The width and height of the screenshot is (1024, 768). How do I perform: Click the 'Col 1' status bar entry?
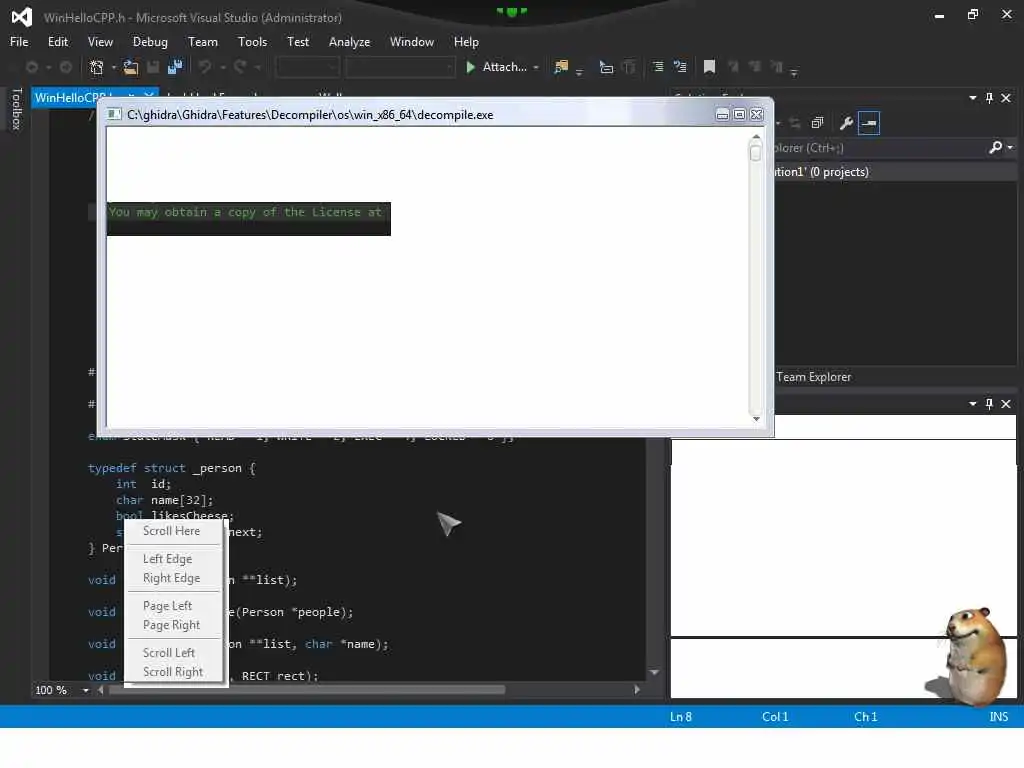click(775, 716)
